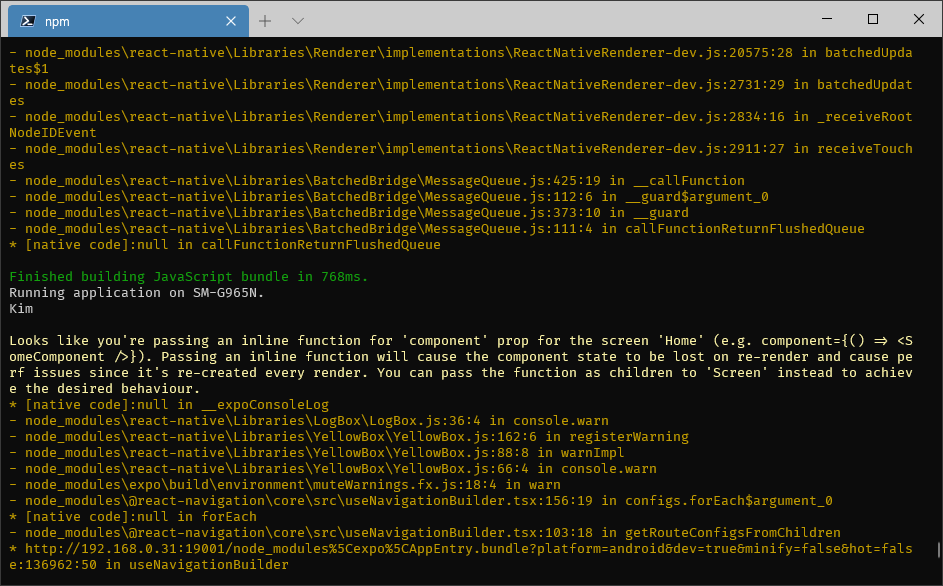This screenshot has height=586, width=943.
Task: Click 'MessageQueue.js:111:4 in callFunctionReturnFlushedQueue' line
Action: 437,229
